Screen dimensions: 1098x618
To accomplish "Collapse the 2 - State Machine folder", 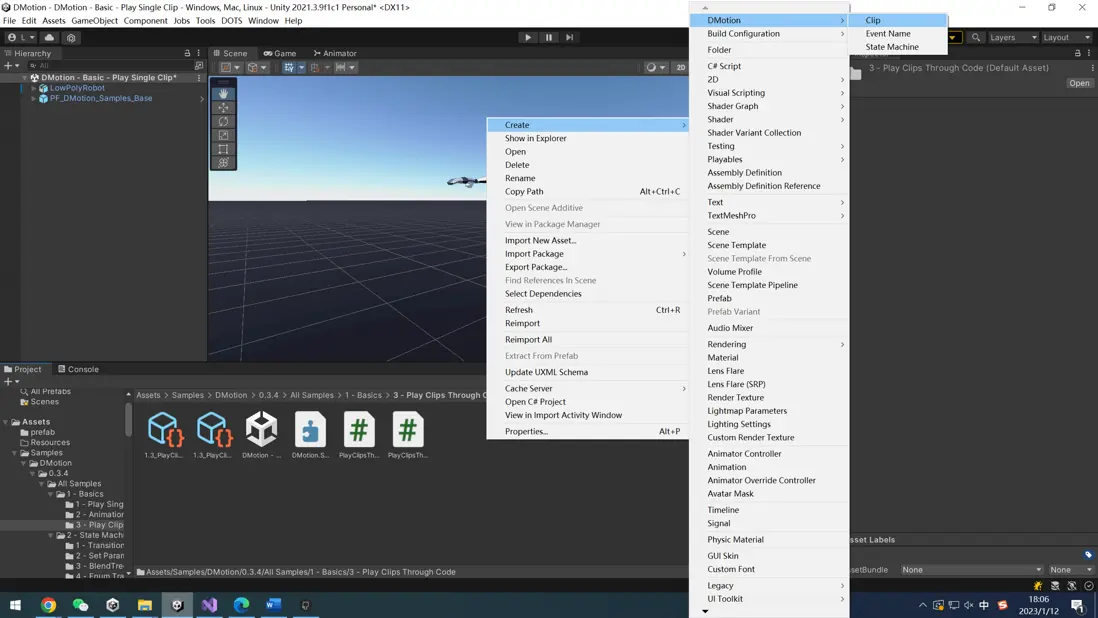I will (51, 535).
